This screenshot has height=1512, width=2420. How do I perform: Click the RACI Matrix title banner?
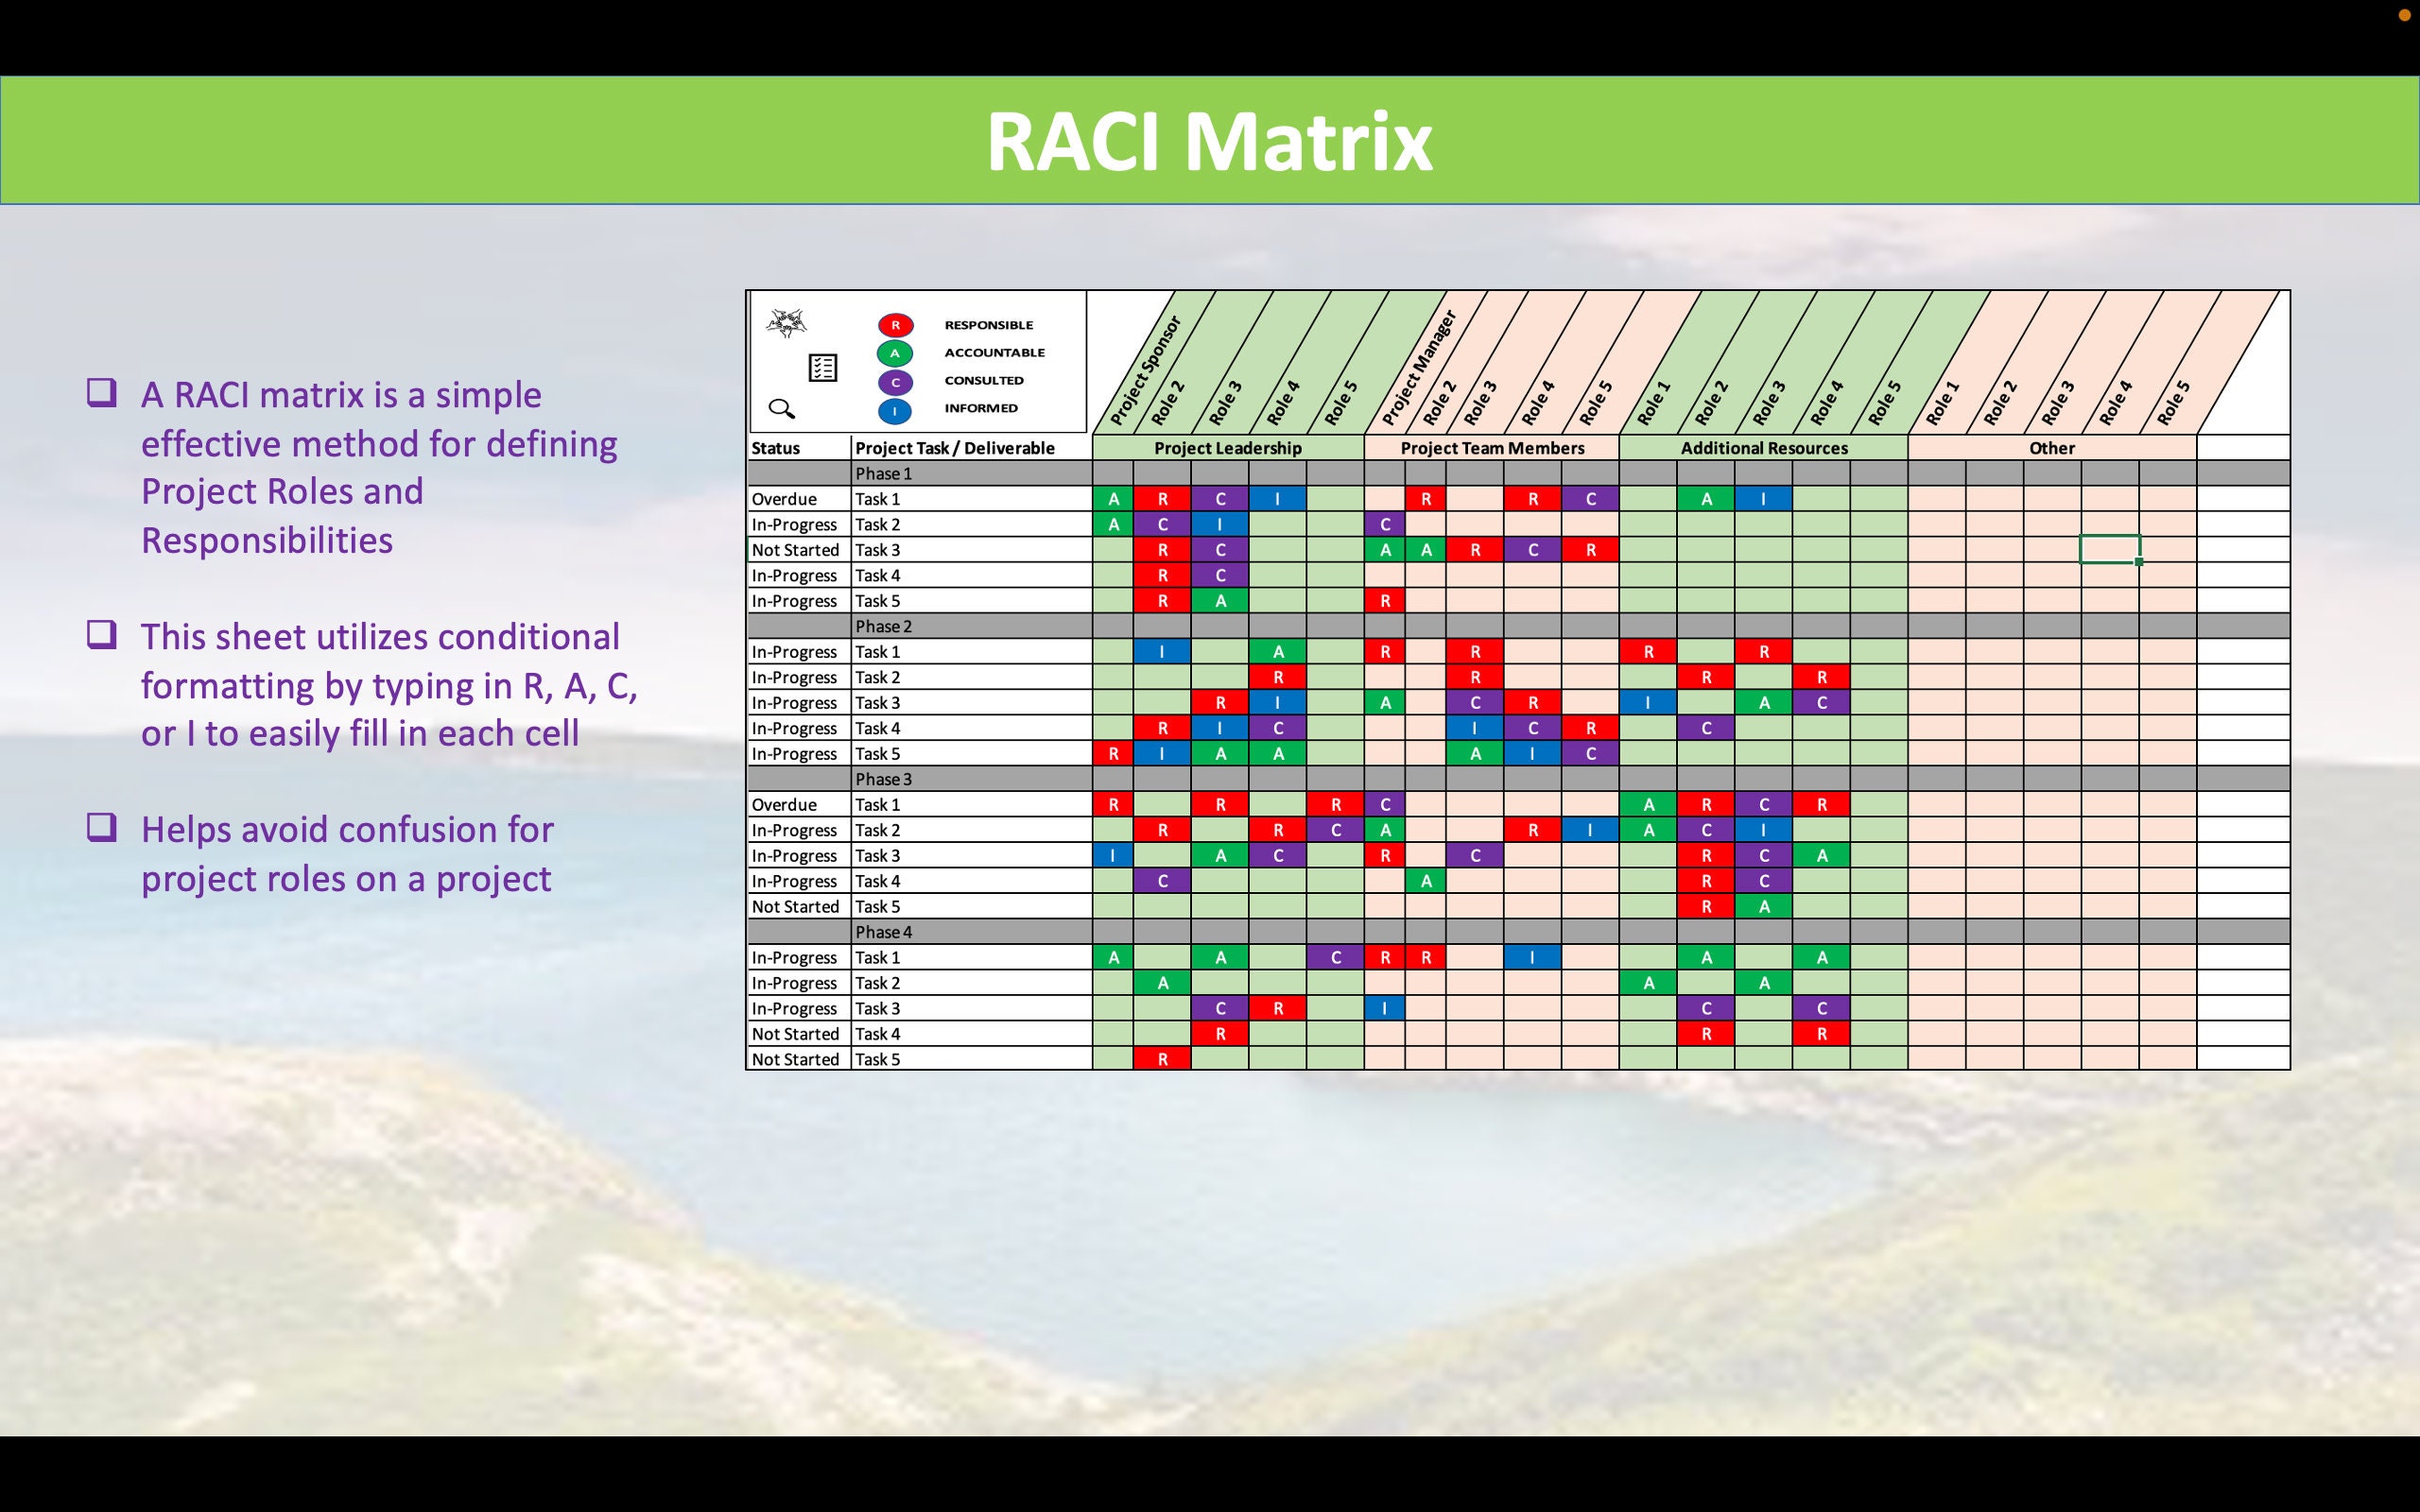coord(1210,141)
